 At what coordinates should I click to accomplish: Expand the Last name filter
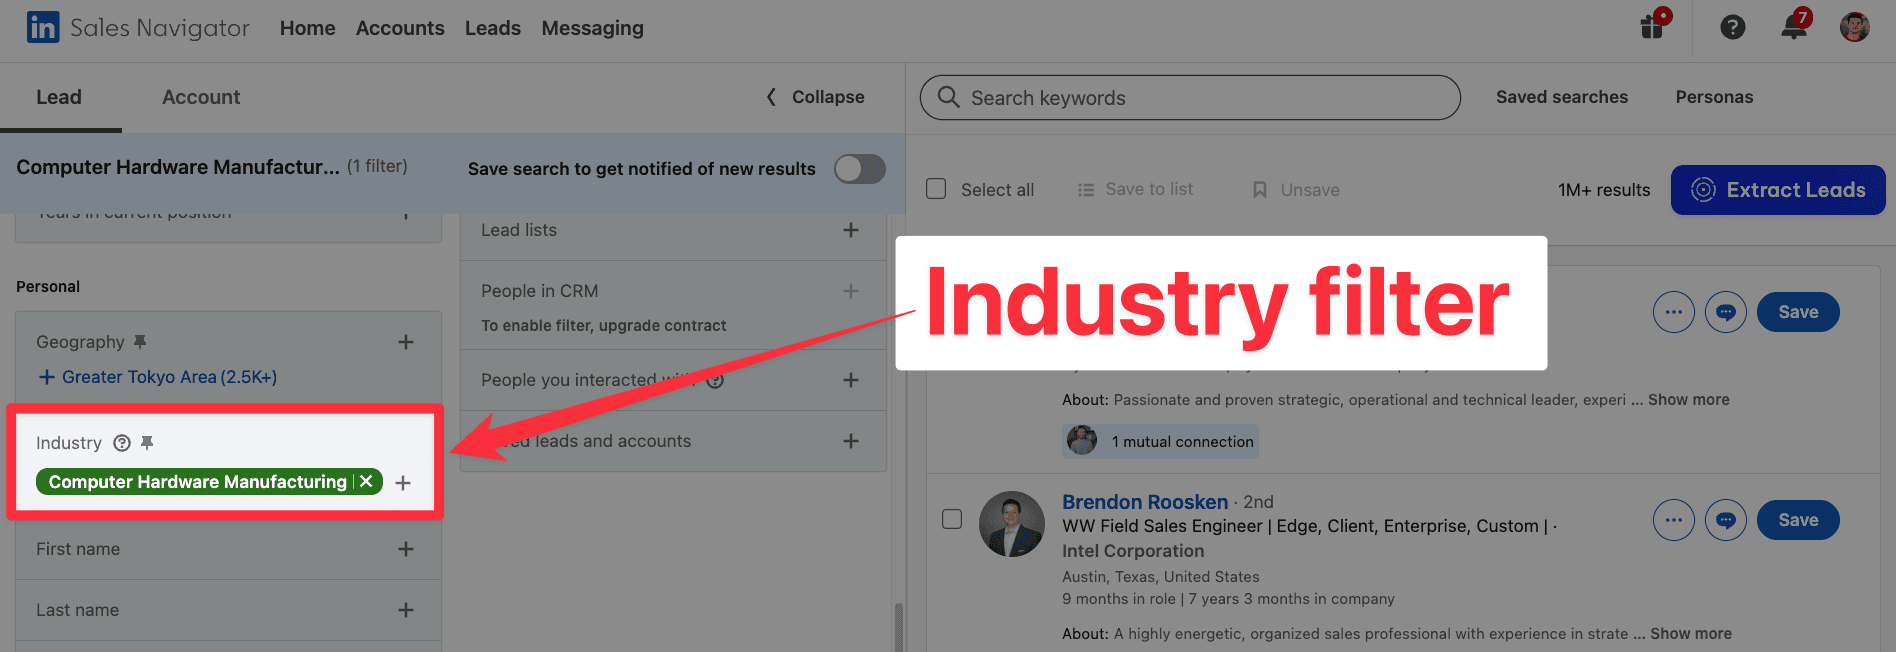point(406,610)
